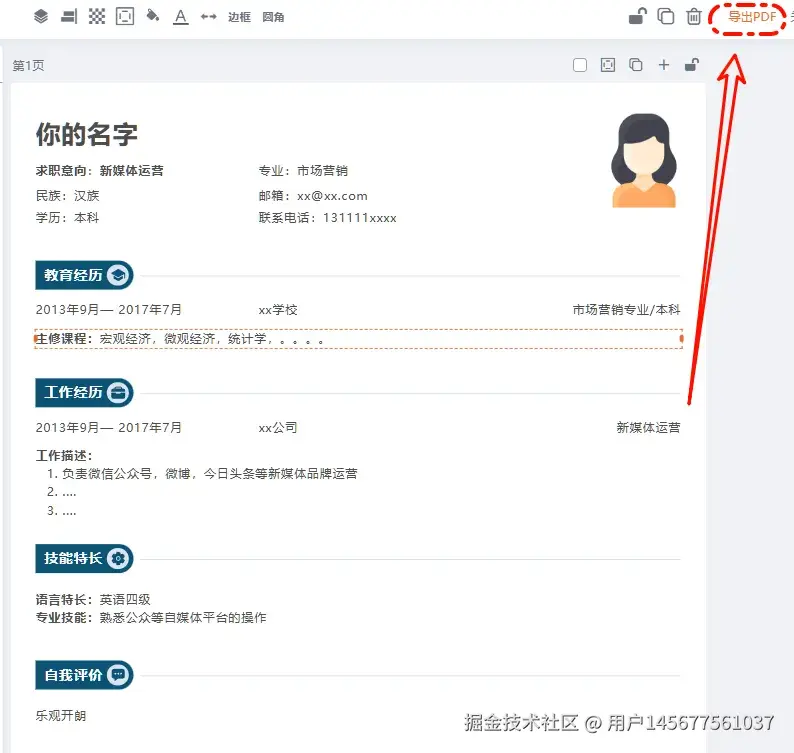
Task: Select the 技能特长 section badge
Action: point(85,559)
